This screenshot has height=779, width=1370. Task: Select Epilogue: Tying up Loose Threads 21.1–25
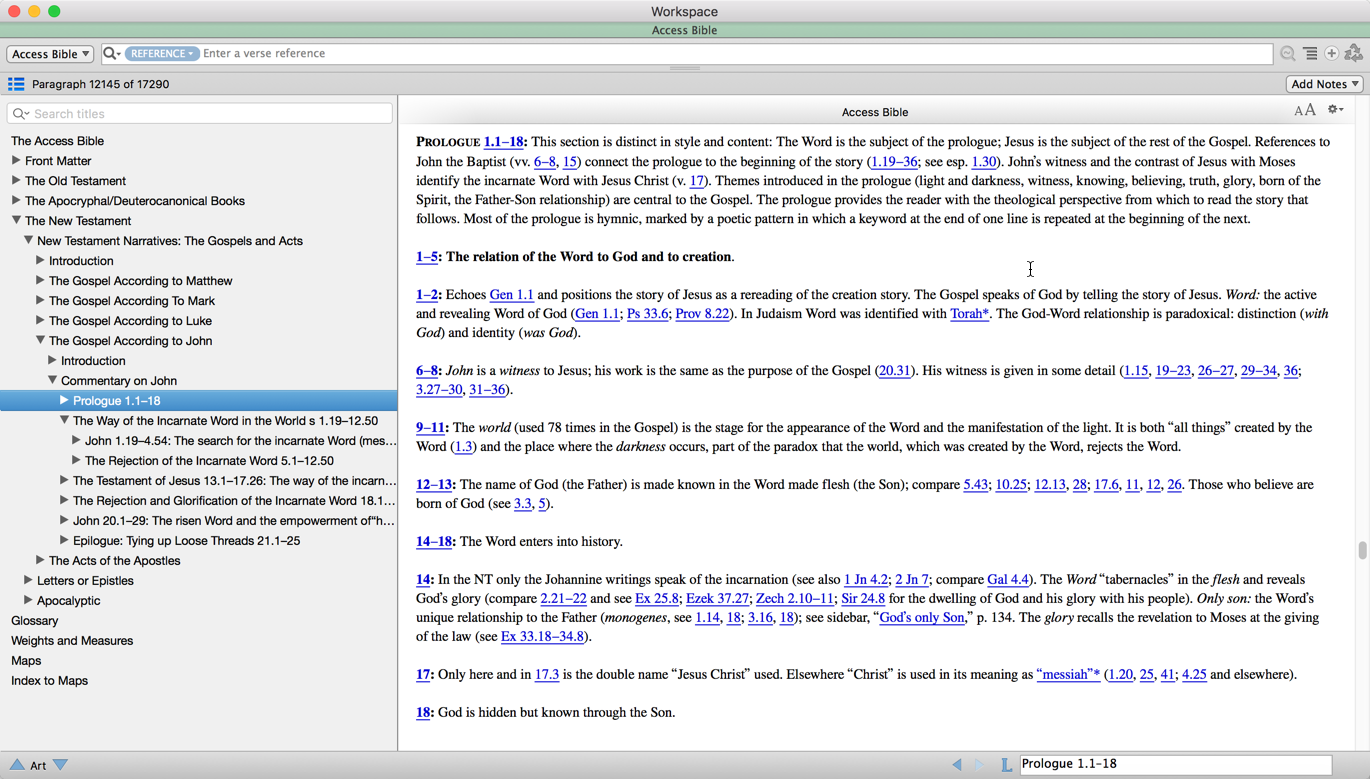pyautogui.click(x=186, y=541)
